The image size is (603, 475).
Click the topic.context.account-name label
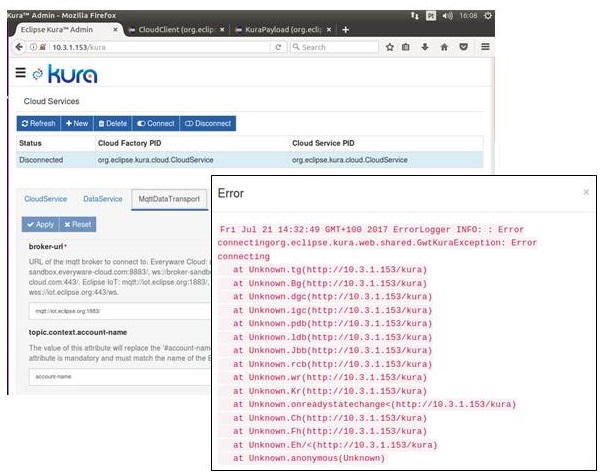coord(78,332)
